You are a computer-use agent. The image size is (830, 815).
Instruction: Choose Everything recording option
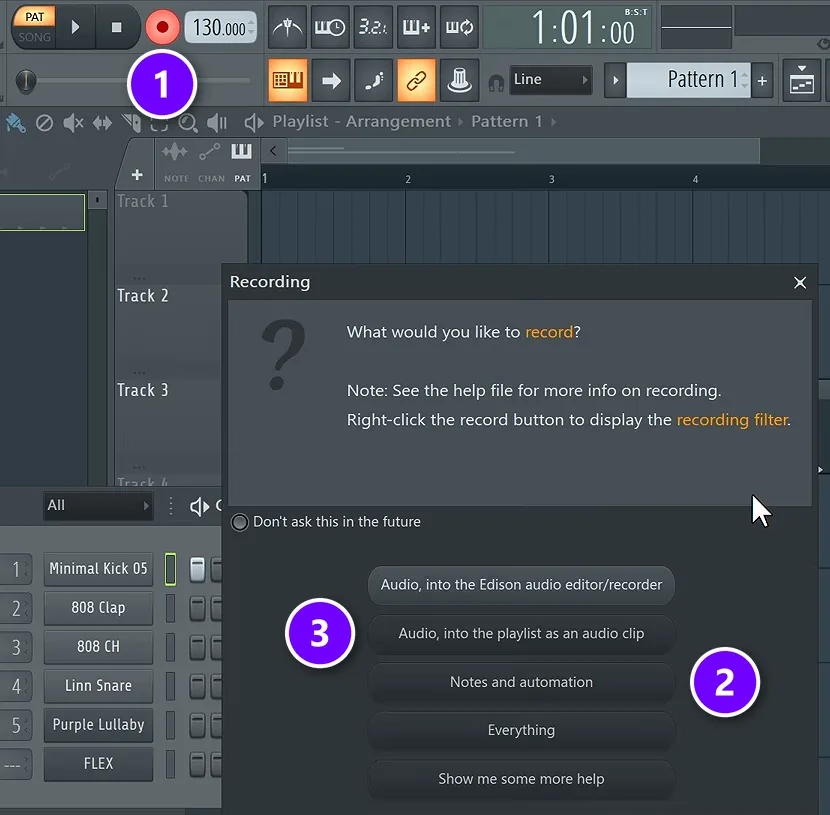click(521, 730)
